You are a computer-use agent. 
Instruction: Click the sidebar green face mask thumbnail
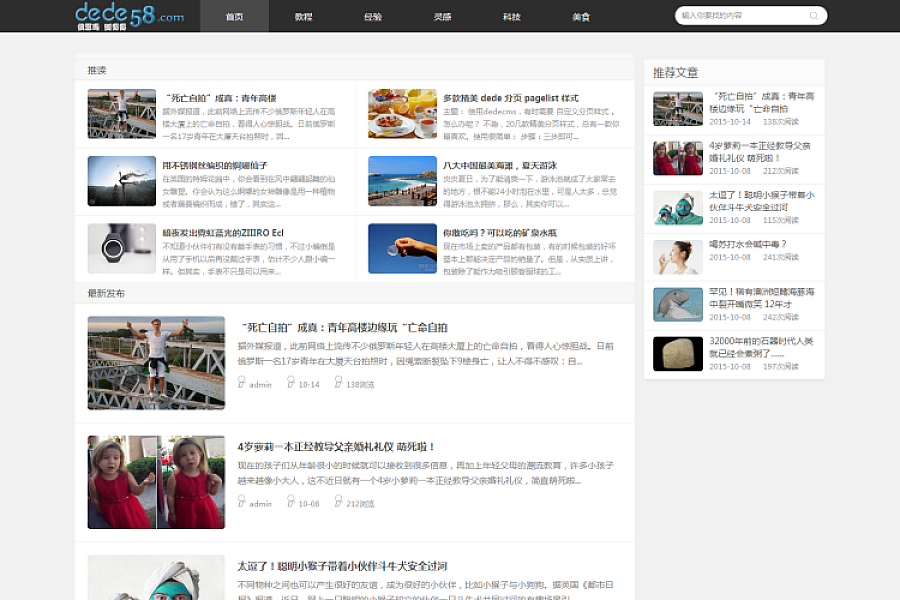point(678,207)
